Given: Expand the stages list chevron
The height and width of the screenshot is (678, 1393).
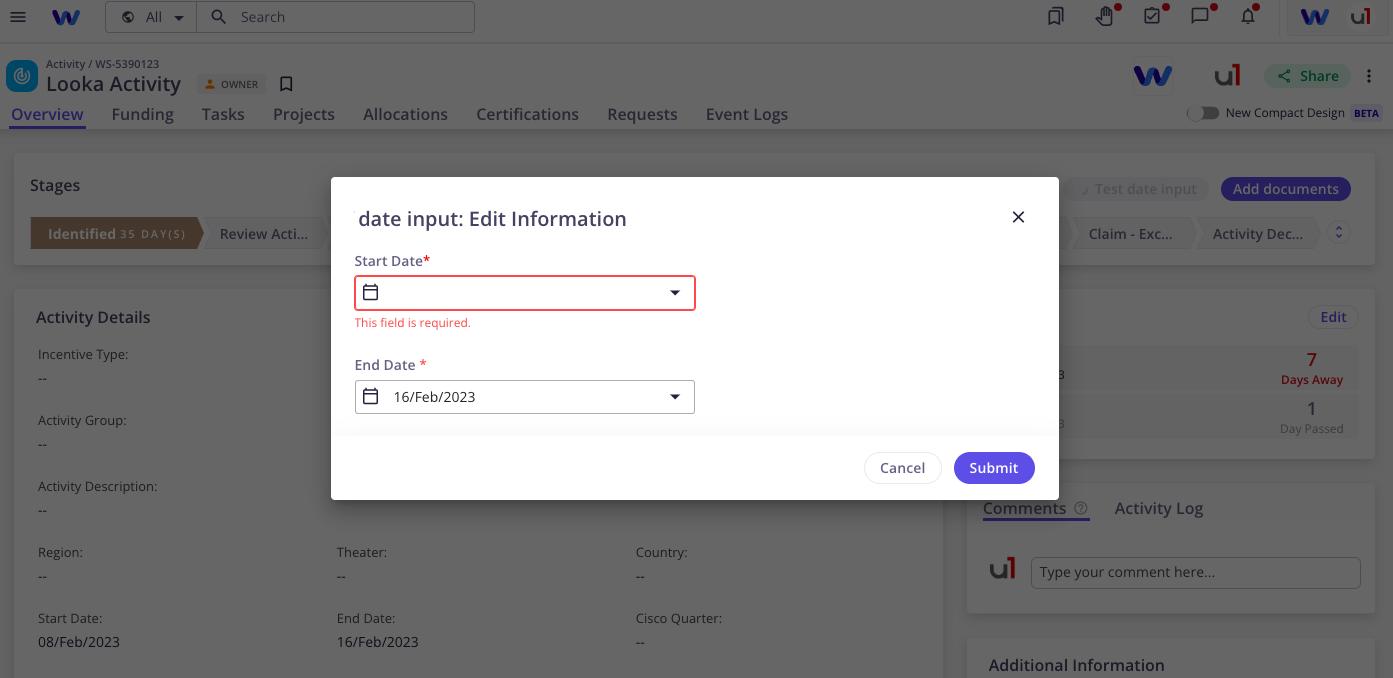Looking at the screenshot, I should 1339,233.
